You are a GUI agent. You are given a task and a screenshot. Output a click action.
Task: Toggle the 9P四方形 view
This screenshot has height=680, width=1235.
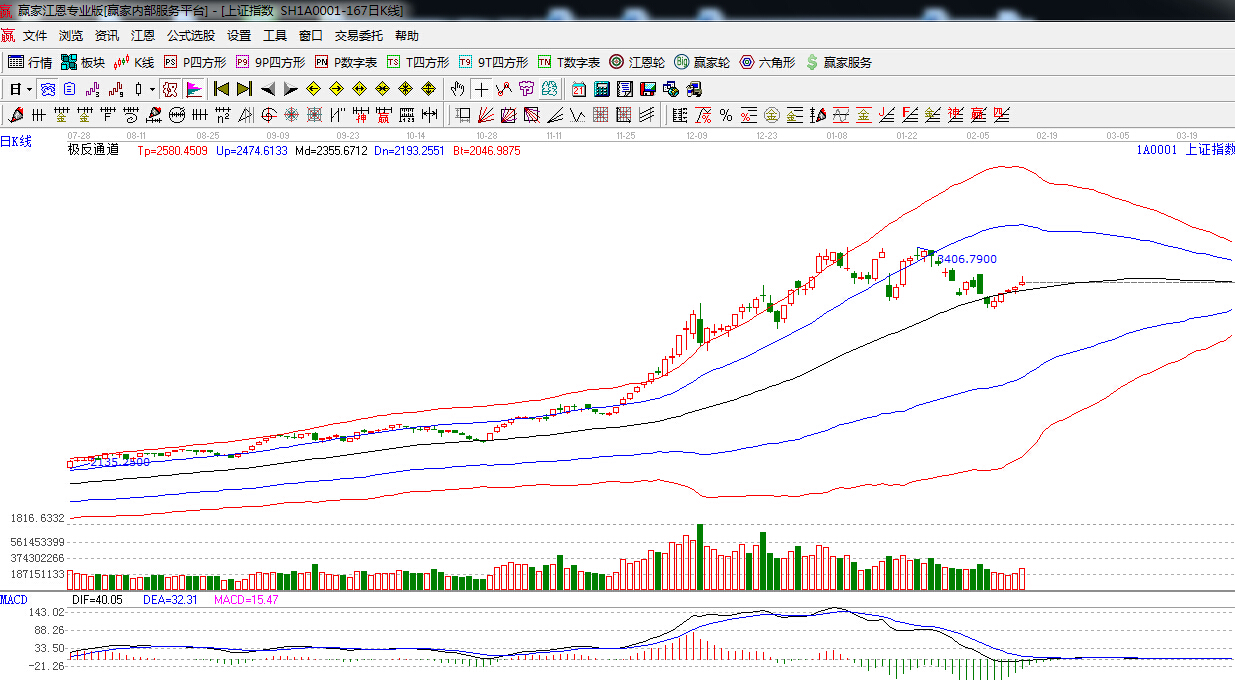click(270, 62)
